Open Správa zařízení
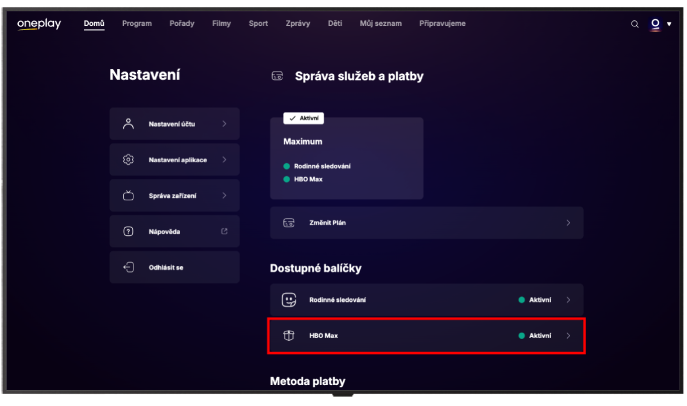 174,196
